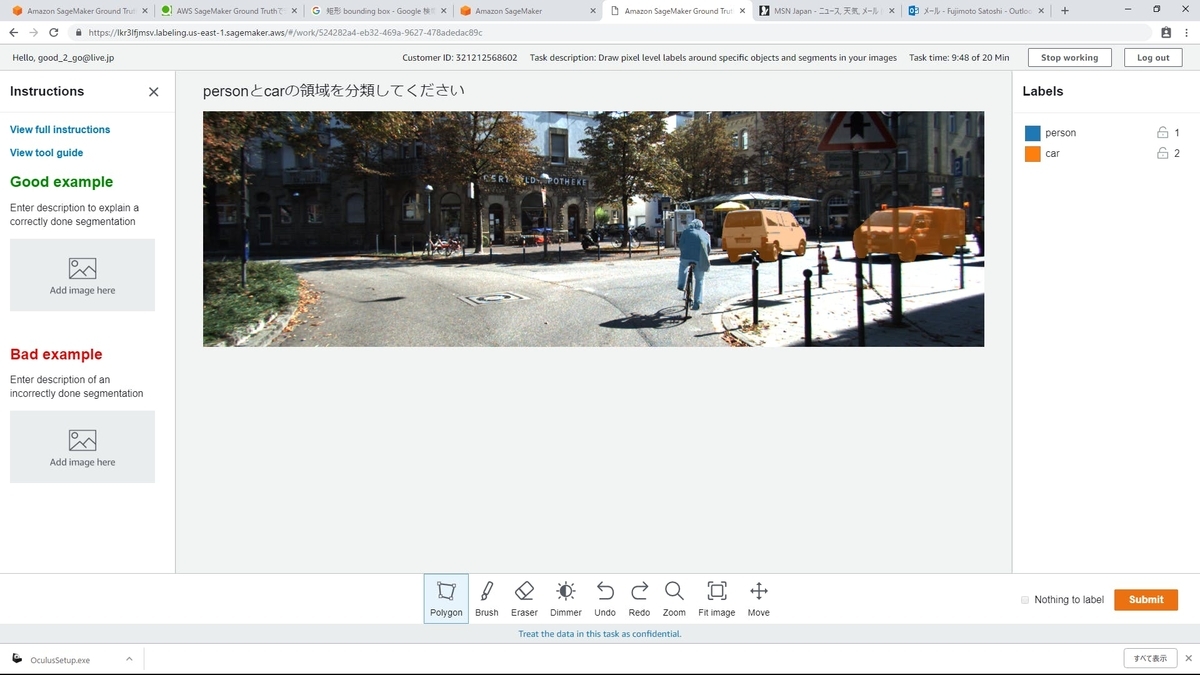Click the Labels panel heading

click(x=1042, y=91)
